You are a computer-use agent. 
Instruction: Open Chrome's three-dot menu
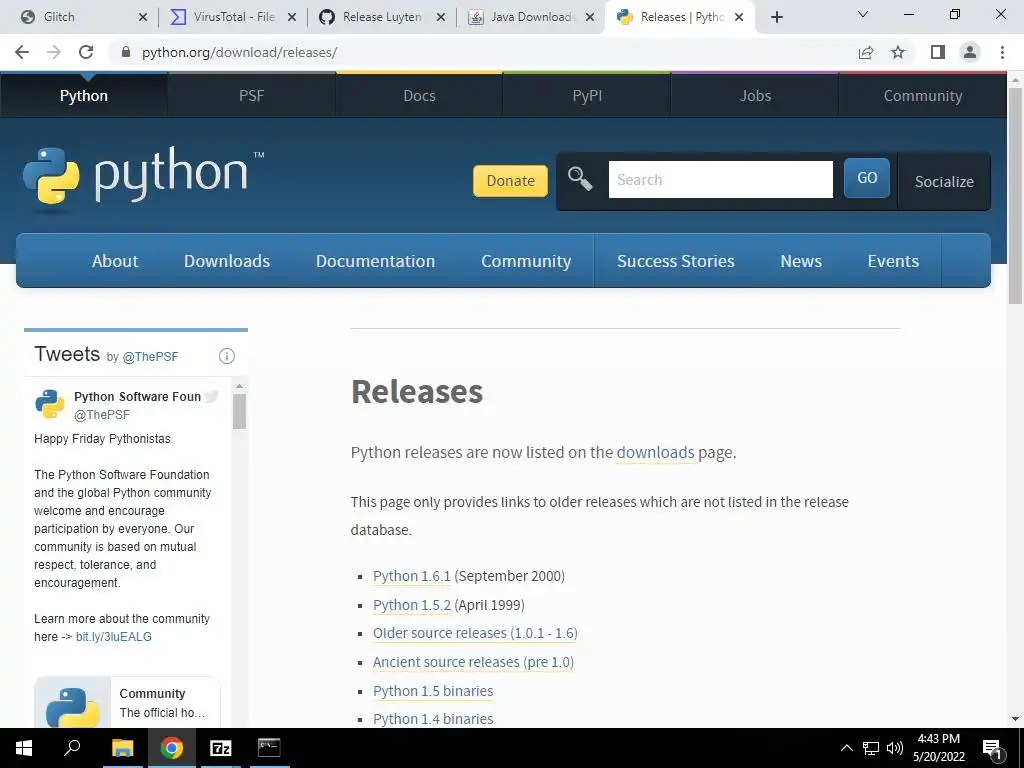click(1002, 52)
